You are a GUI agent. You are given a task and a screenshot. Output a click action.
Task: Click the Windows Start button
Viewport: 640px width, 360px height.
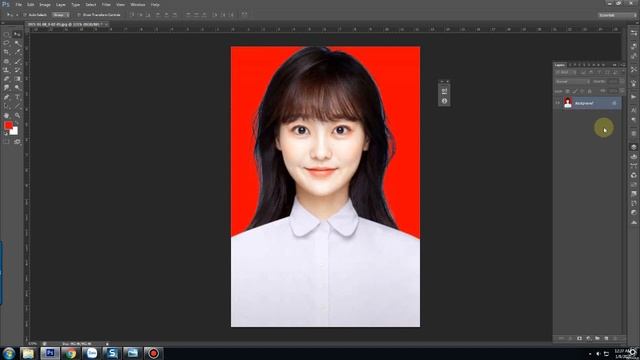pos(8,353)
